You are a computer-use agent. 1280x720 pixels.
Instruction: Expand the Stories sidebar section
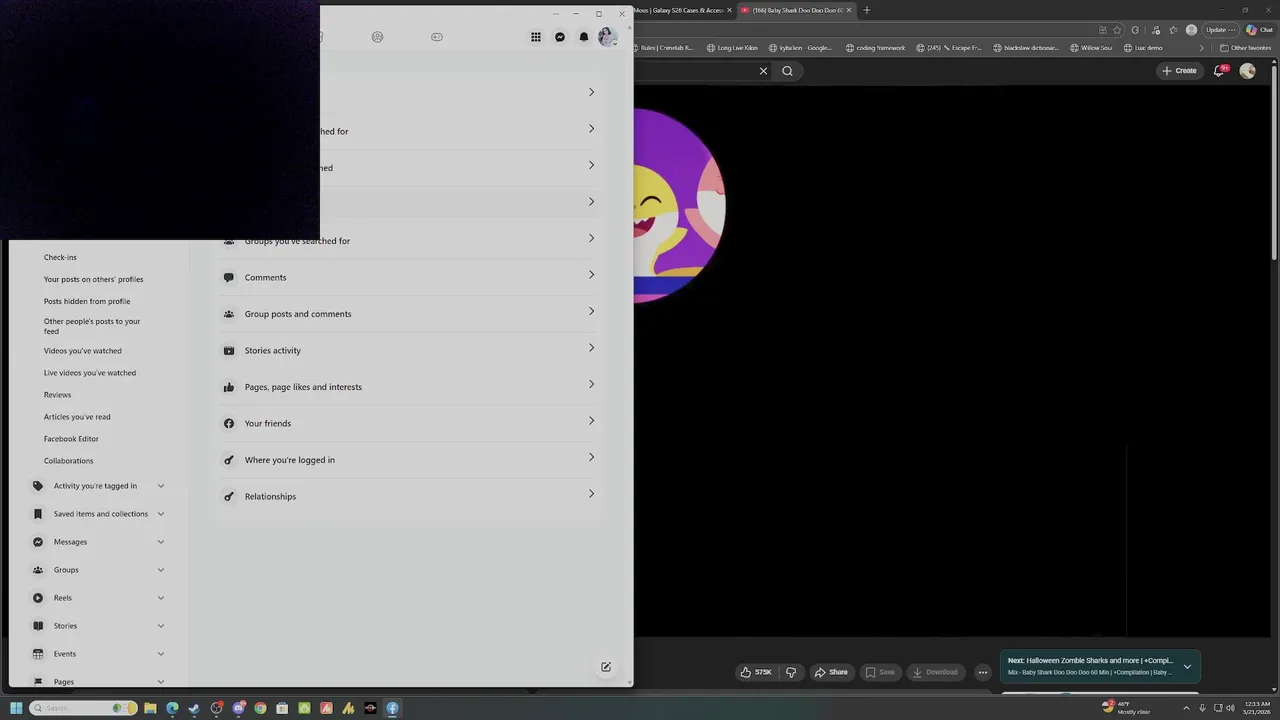97,626
